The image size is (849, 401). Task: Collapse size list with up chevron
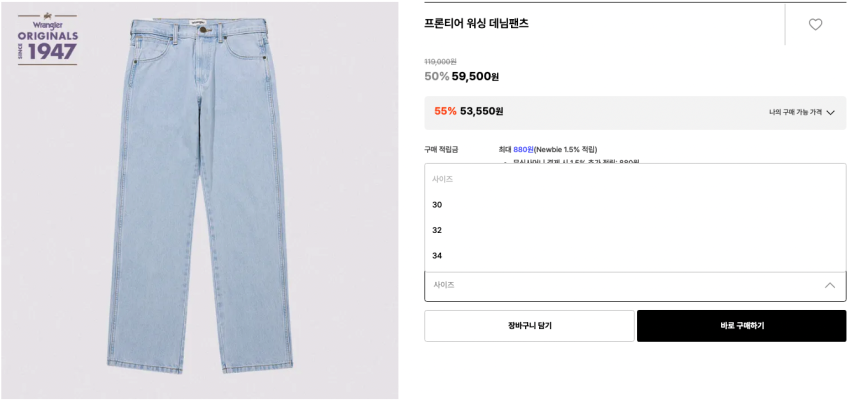830,285
